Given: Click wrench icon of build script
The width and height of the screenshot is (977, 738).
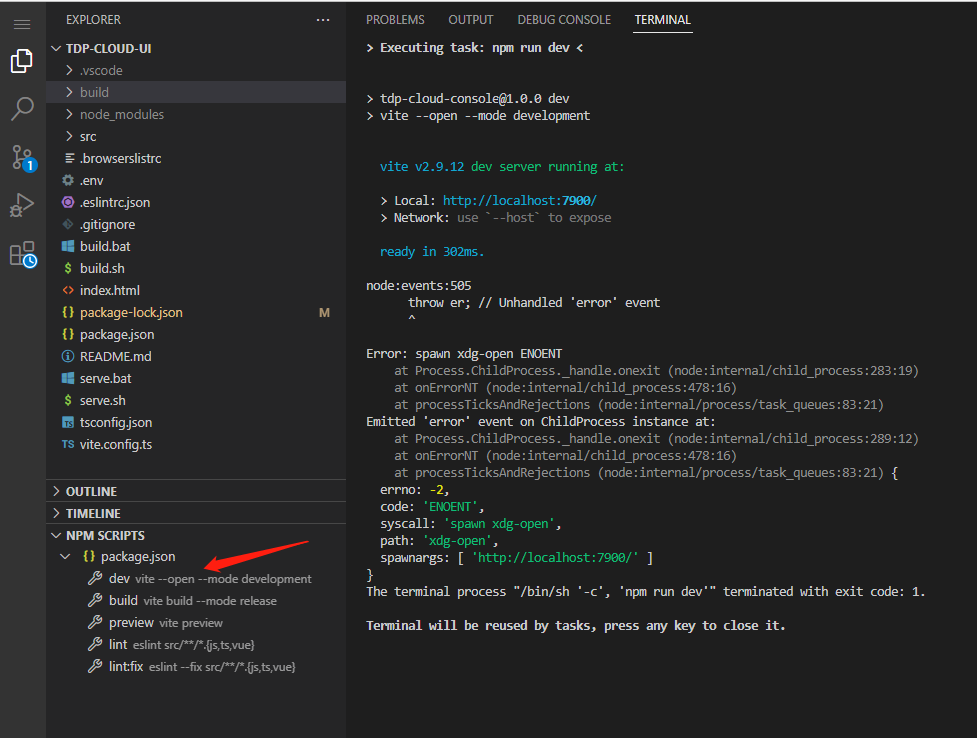Looking at the screenshot, I should point(95,600).
